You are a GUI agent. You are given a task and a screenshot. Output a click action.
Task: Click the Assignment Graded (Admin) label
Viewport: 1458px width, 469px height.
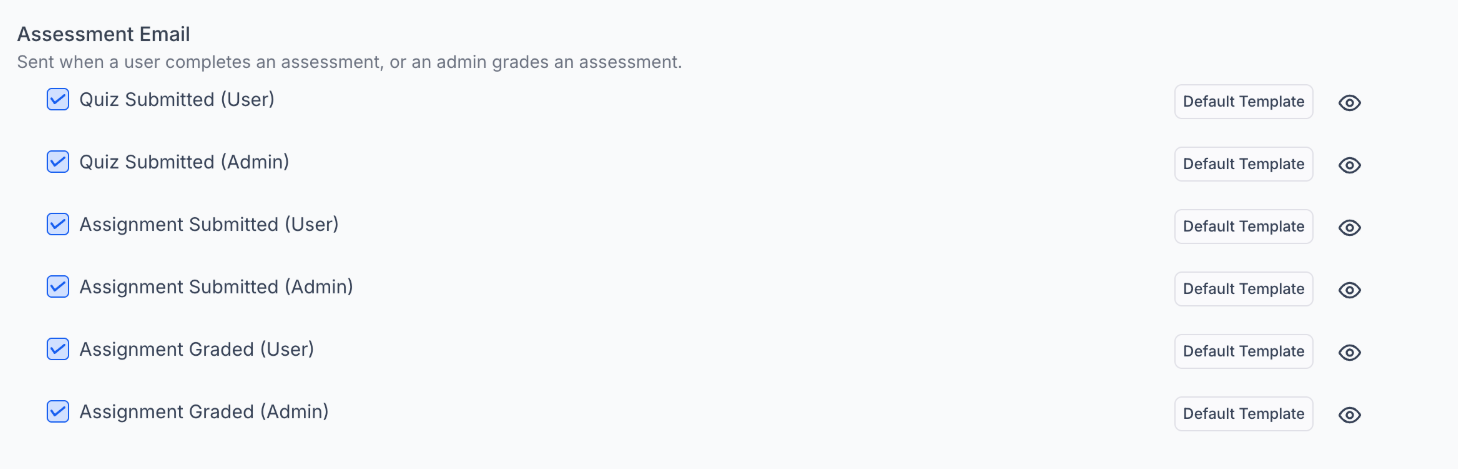[204, 411]
